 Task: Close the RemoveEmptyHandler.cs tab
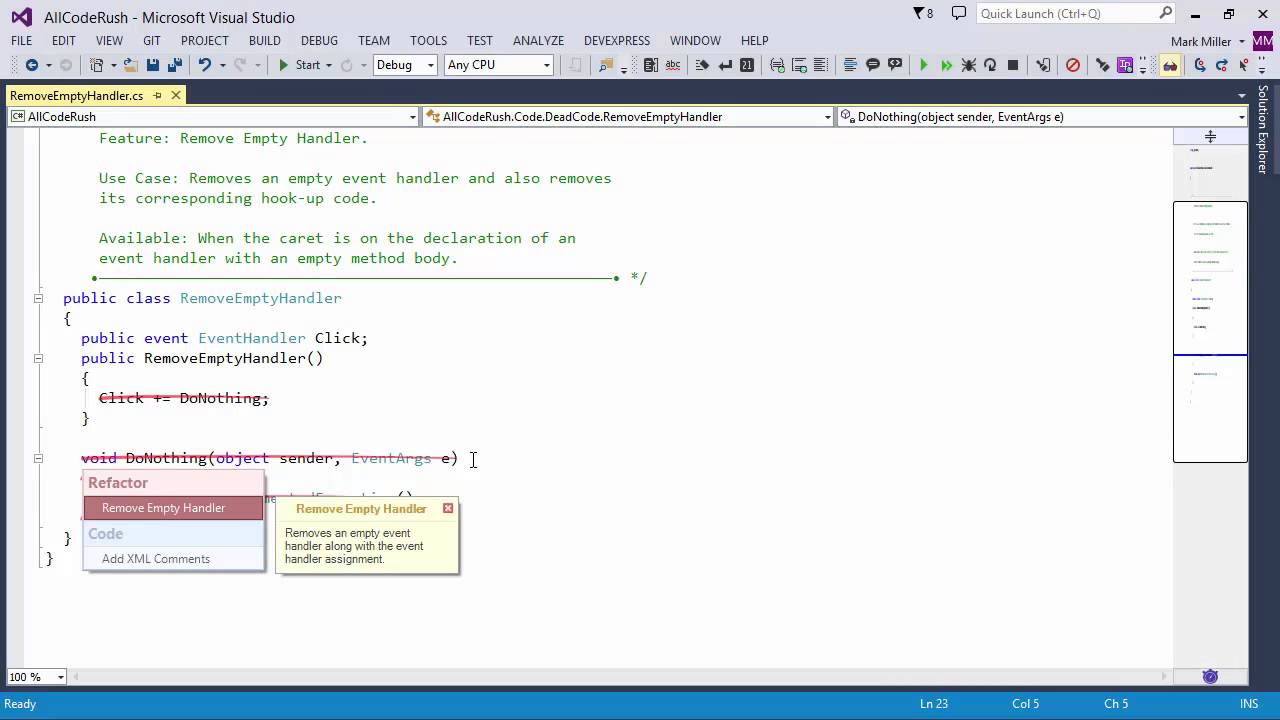coord(176,96)
